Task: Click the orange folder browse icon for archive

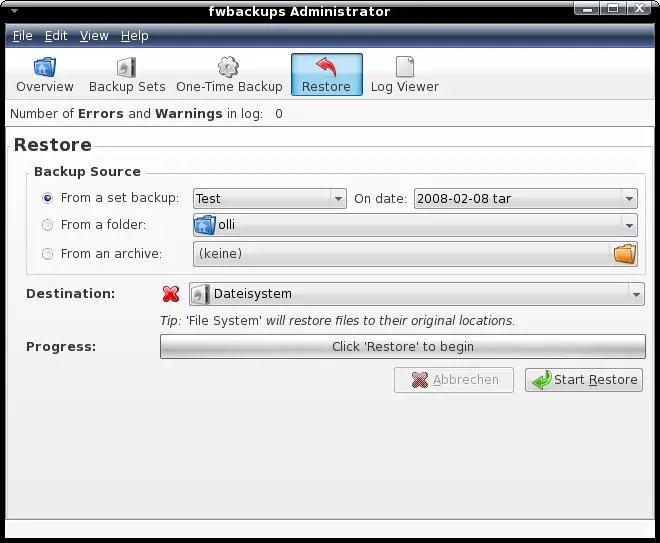Action: tap(625, 254)
